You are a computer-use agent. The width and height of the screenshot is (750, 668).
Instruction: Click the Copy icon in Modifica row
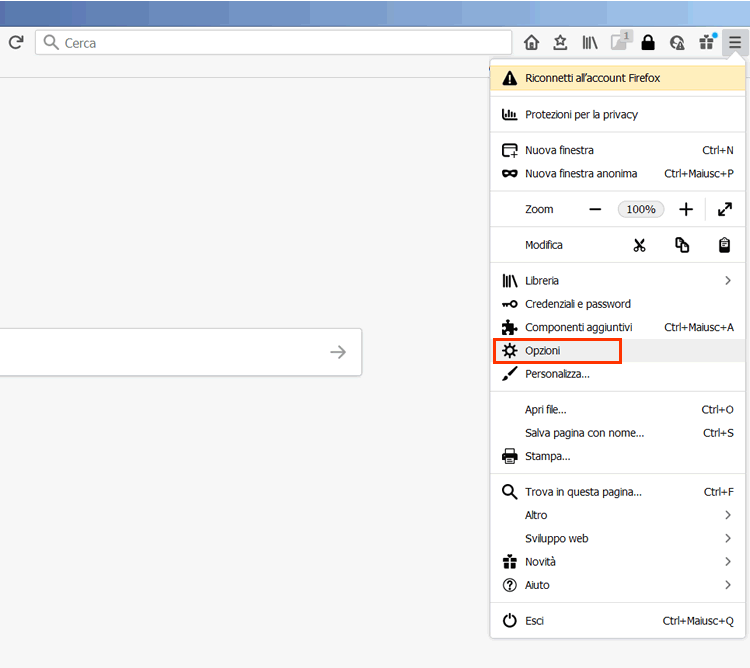click(682, 245)
